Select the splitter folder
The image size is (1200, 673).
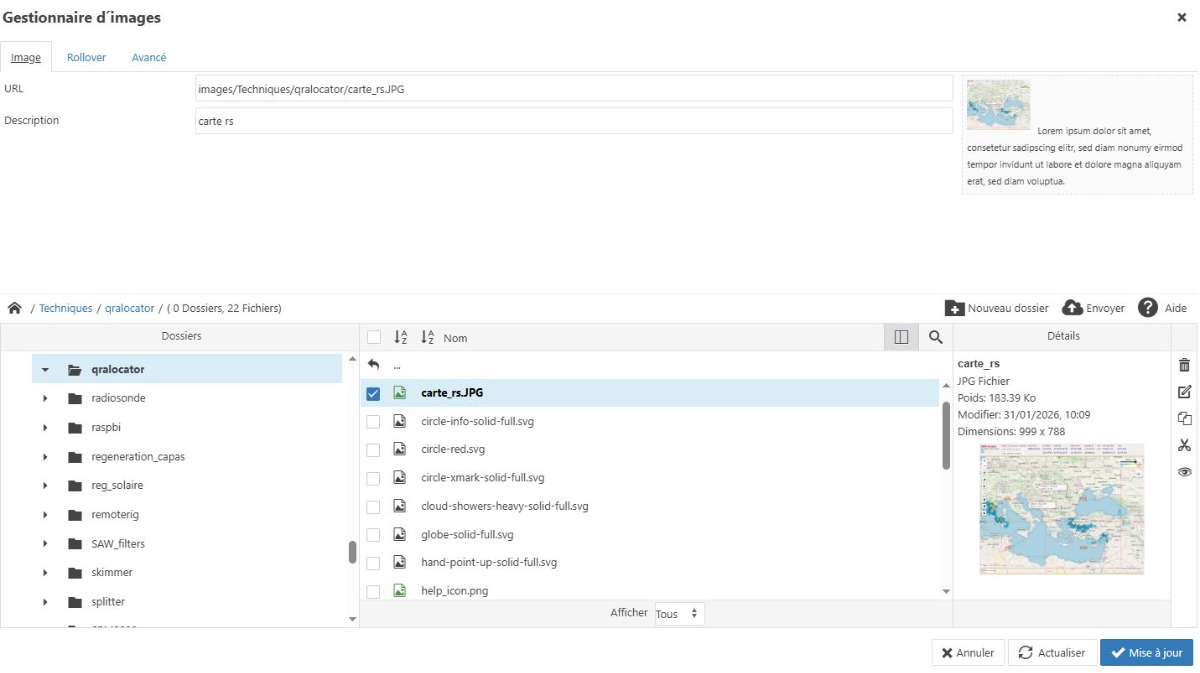tap(108, 602)
